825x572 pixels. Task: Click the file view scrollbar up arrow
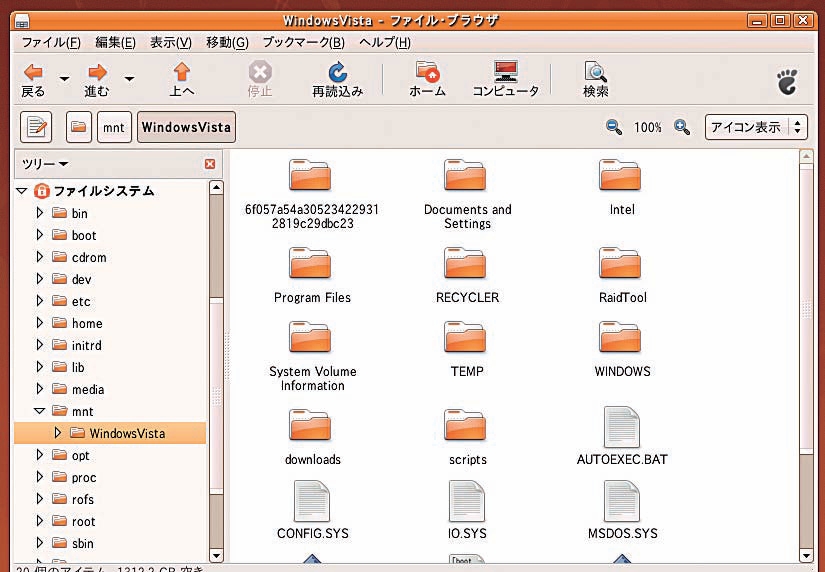[806, 156]
